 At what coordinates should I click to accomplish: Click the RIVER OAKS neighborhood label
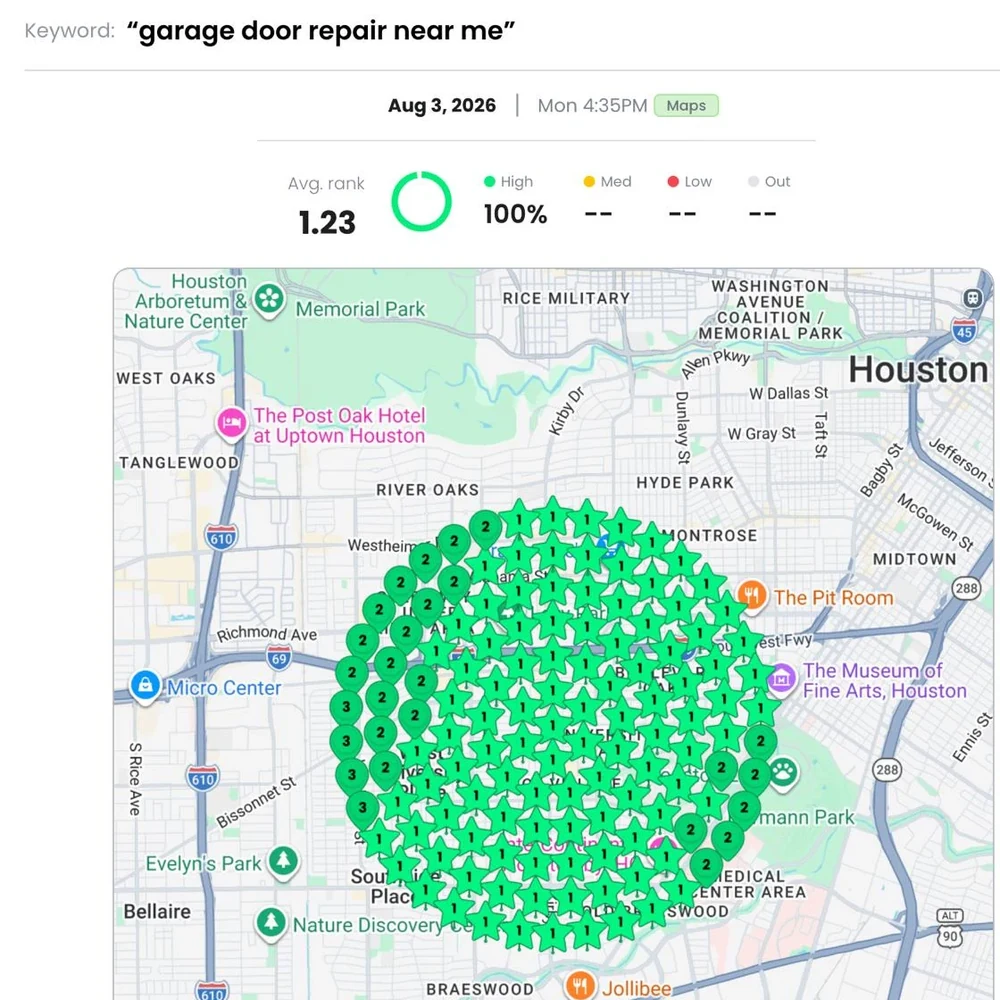tap(427, 490)
